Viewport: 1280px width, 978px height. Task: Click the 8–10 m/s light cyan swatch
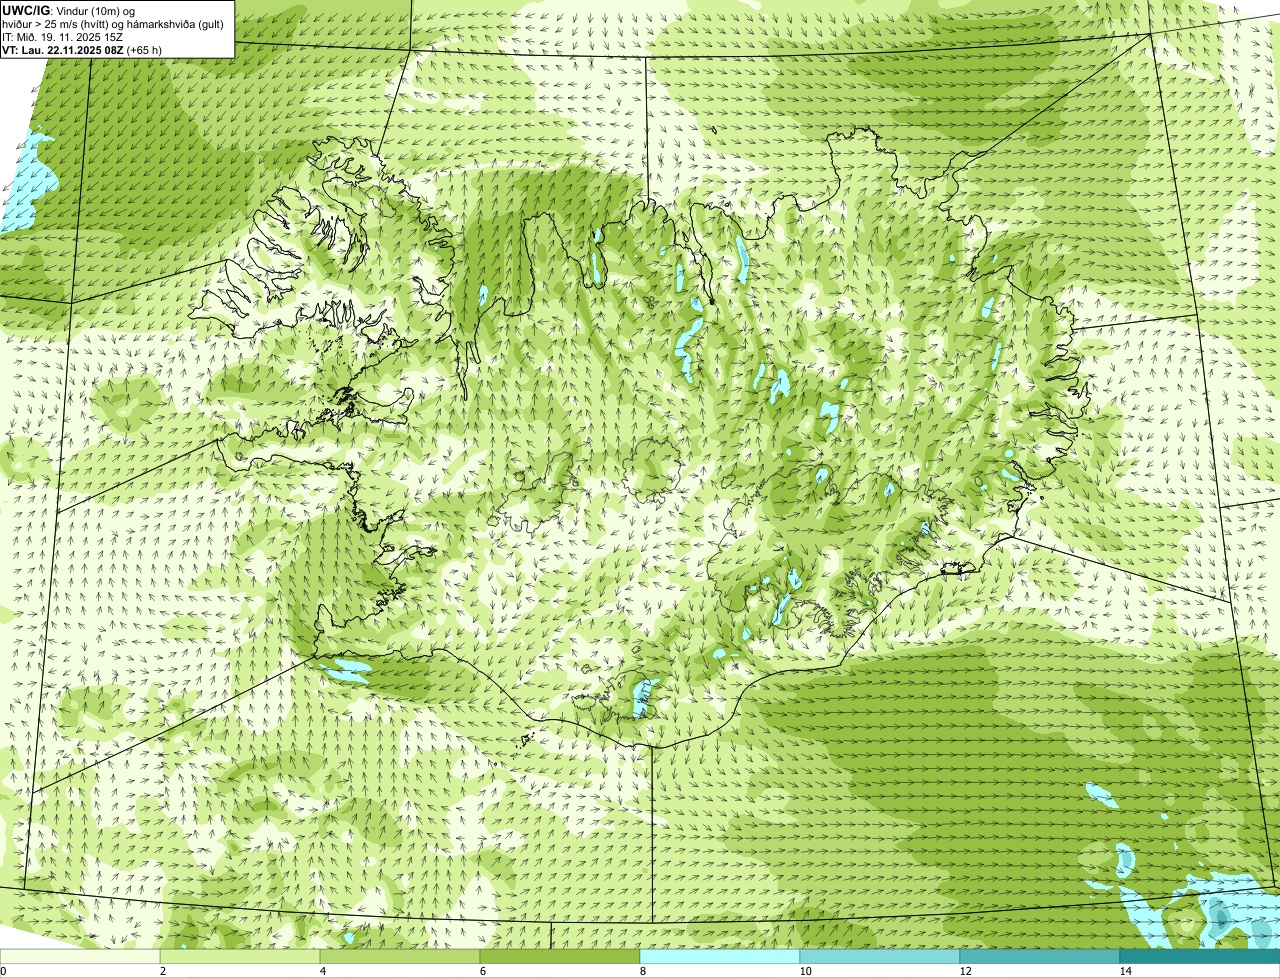(x=720, y=956)
